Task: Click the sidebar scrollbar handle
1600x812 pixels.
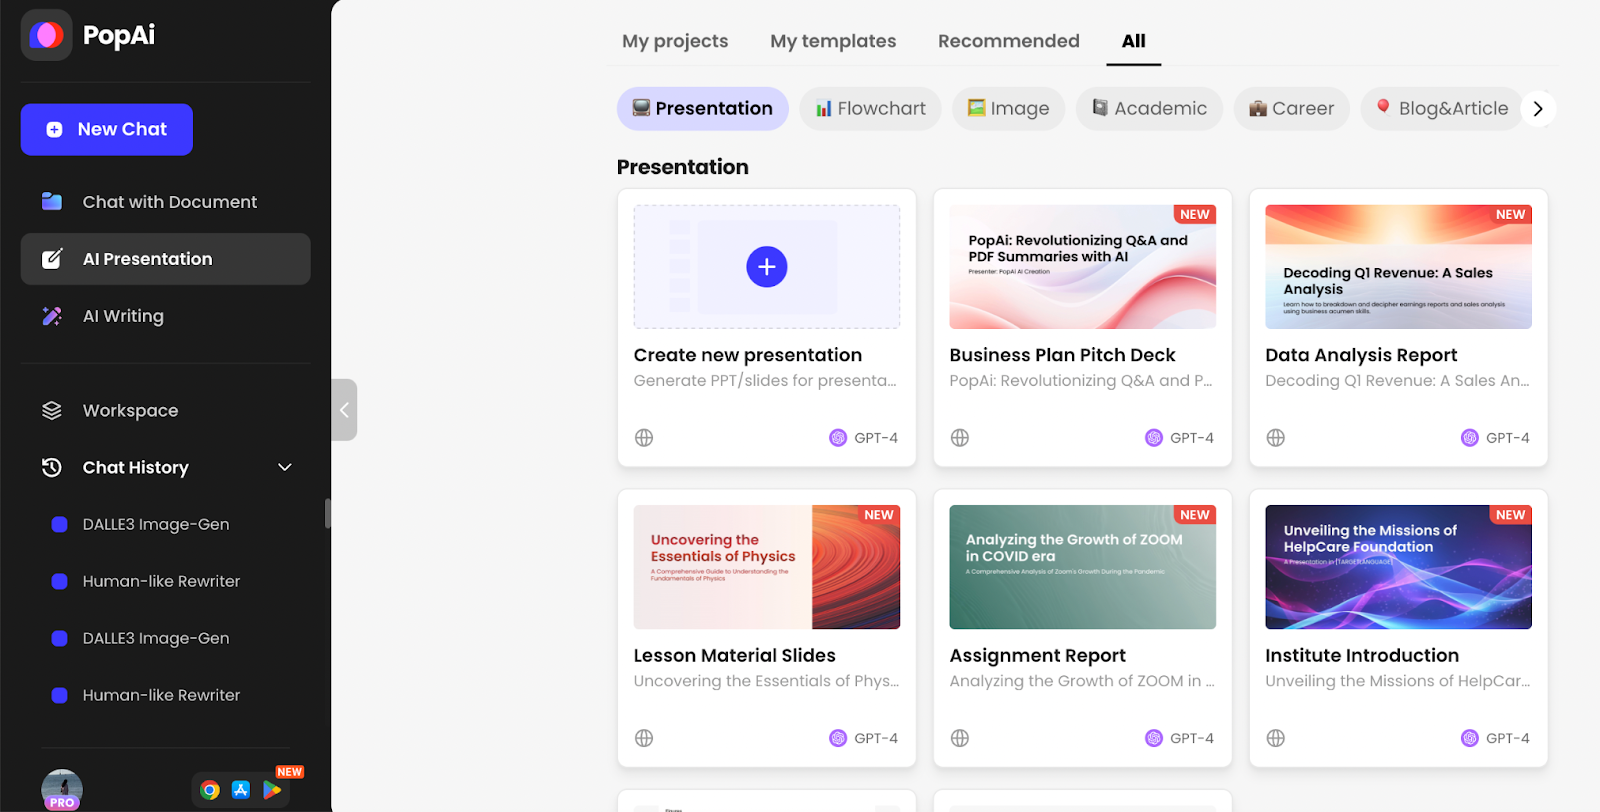Action: pyautogui.click(x=328, y=513)
